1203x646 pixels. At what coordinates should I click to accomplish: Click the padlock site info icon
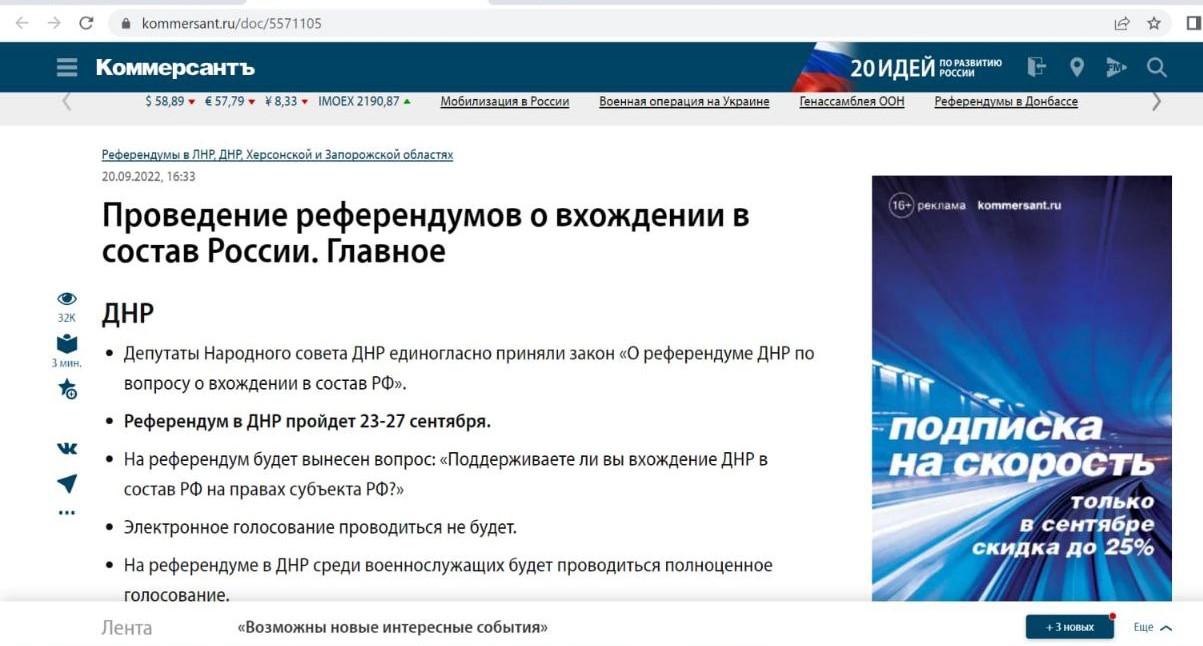tap(126, 23)
